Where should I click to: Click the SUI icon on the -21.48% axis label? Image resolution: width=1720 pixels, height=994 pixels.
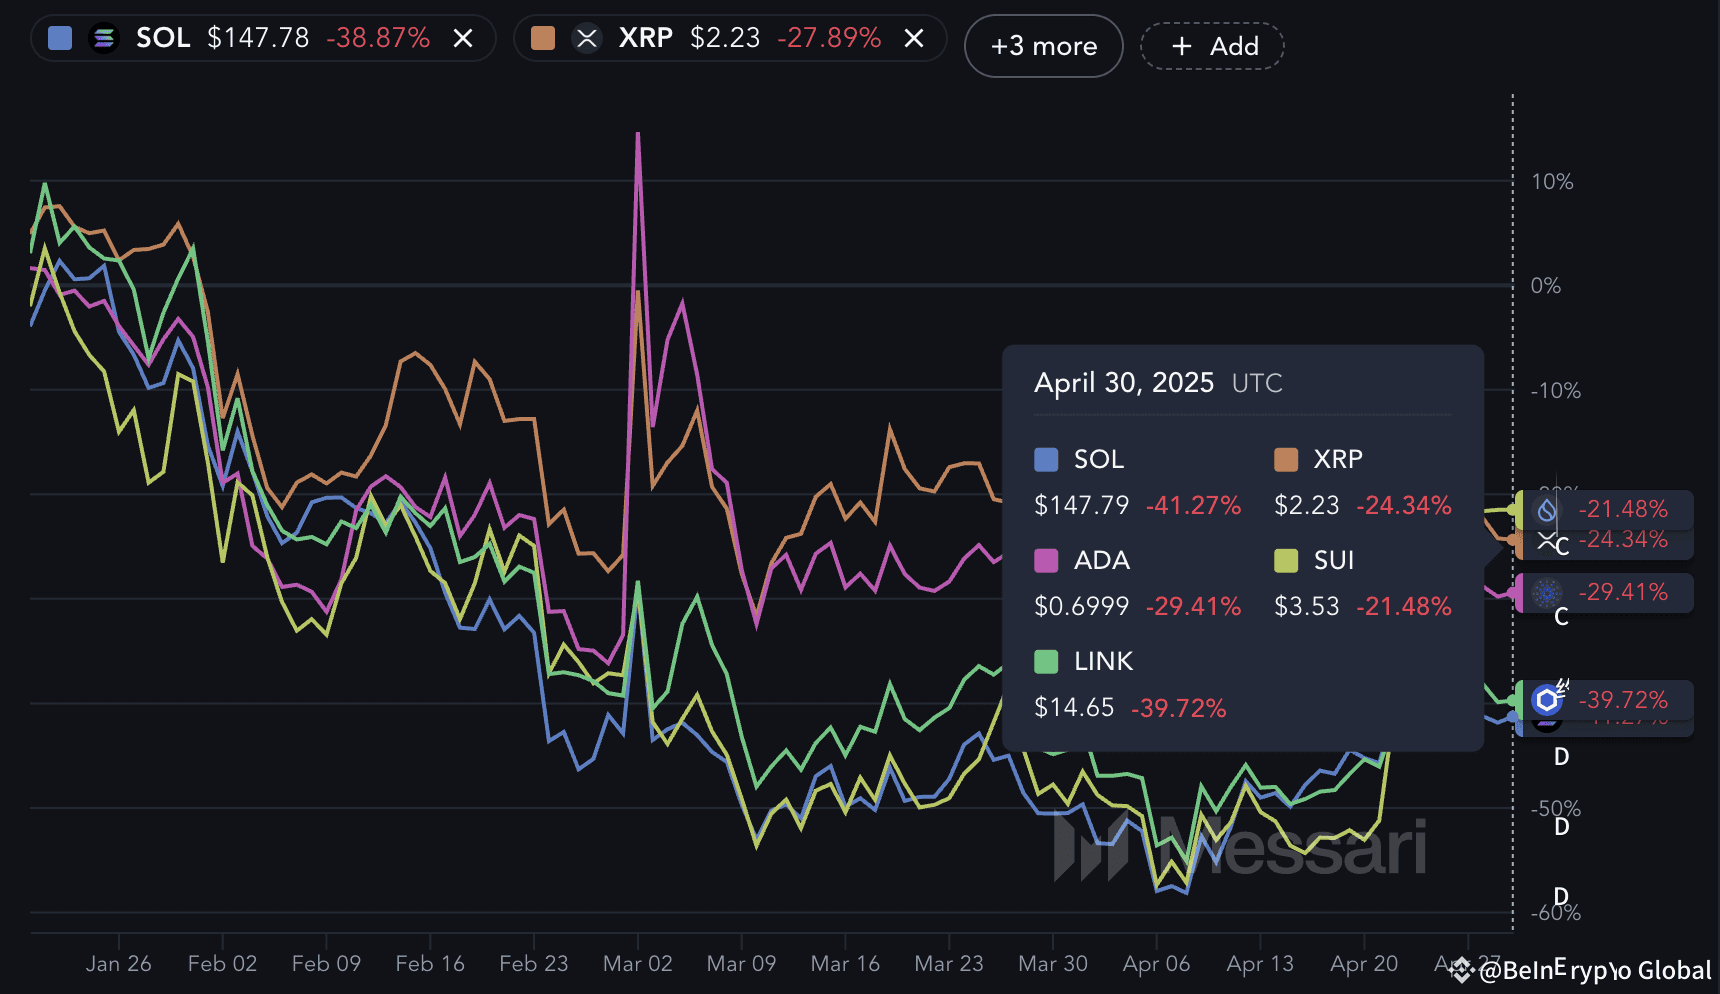[x=1547, y=510]
